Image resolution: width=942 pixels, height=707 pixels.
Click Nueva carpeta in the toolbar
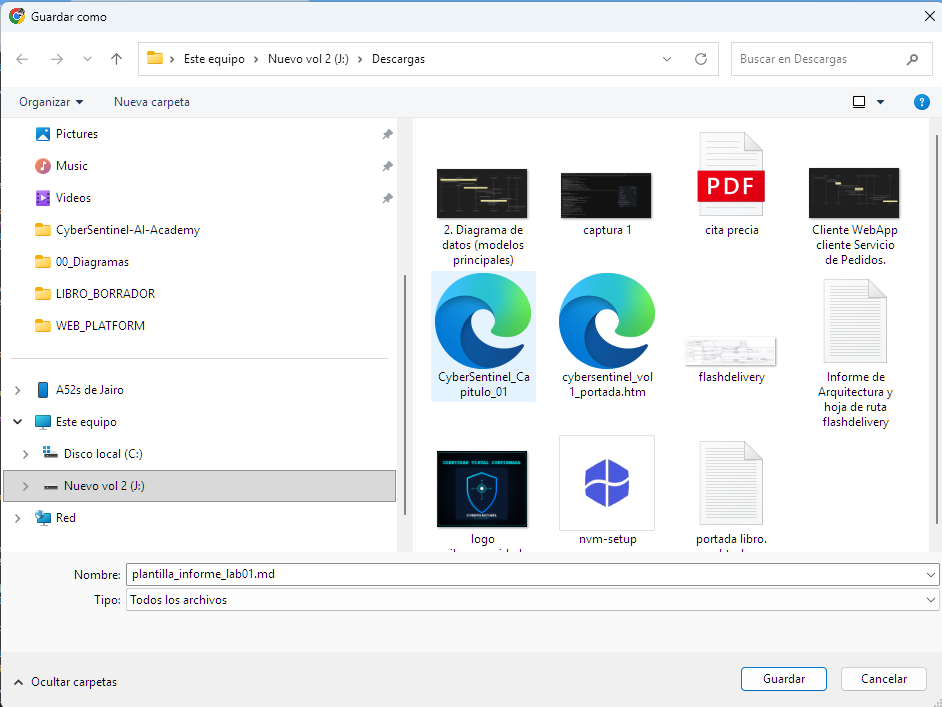(x=151, y=102)
